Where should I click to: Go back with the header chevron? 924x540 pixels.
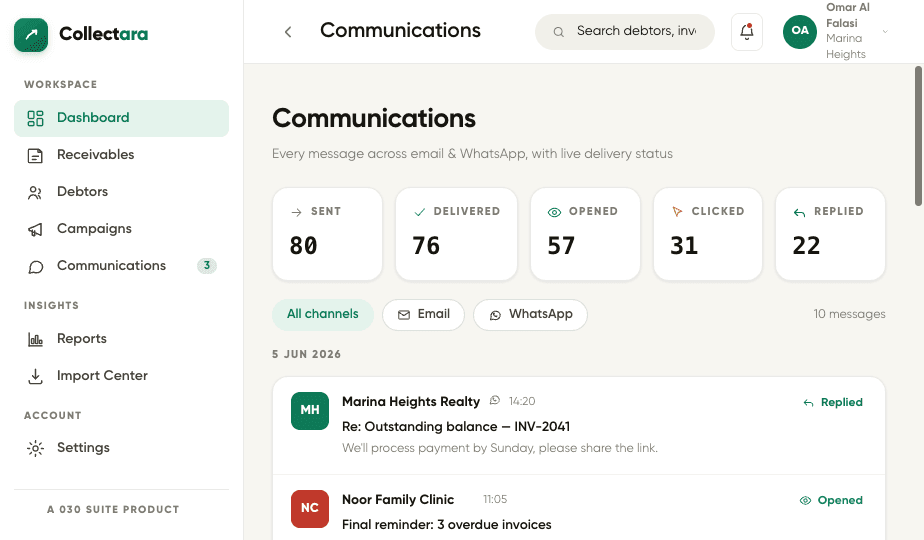tap(288, 32)
